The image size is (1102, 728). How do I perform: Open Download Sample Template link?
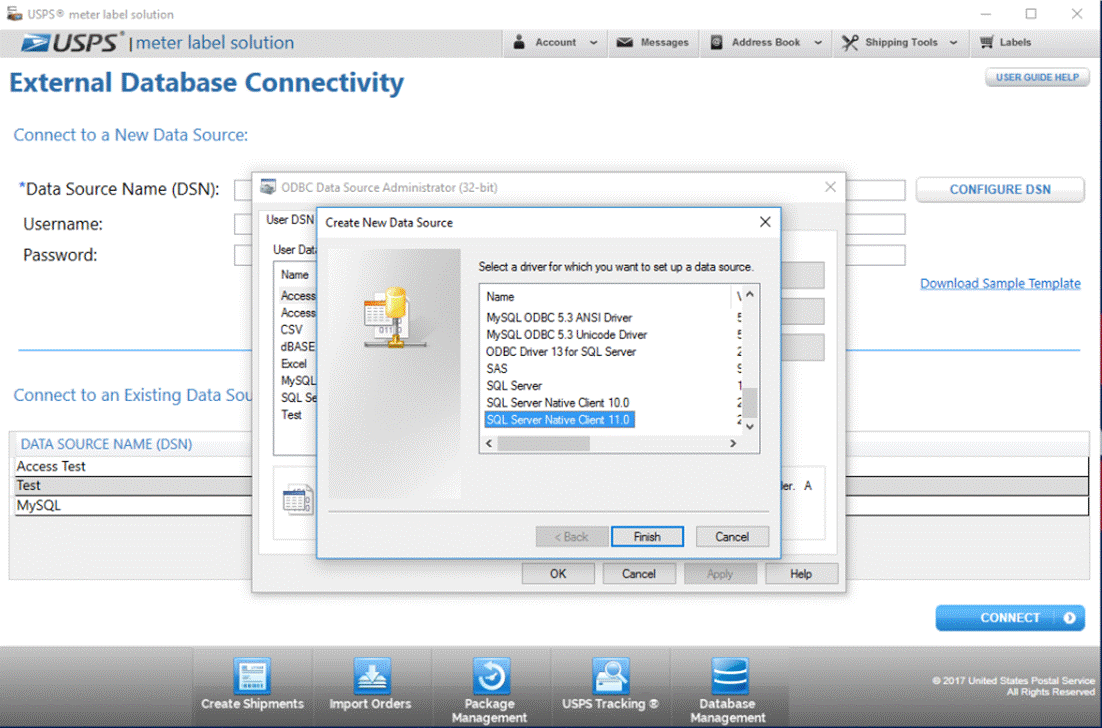[x=1000, y=283]
